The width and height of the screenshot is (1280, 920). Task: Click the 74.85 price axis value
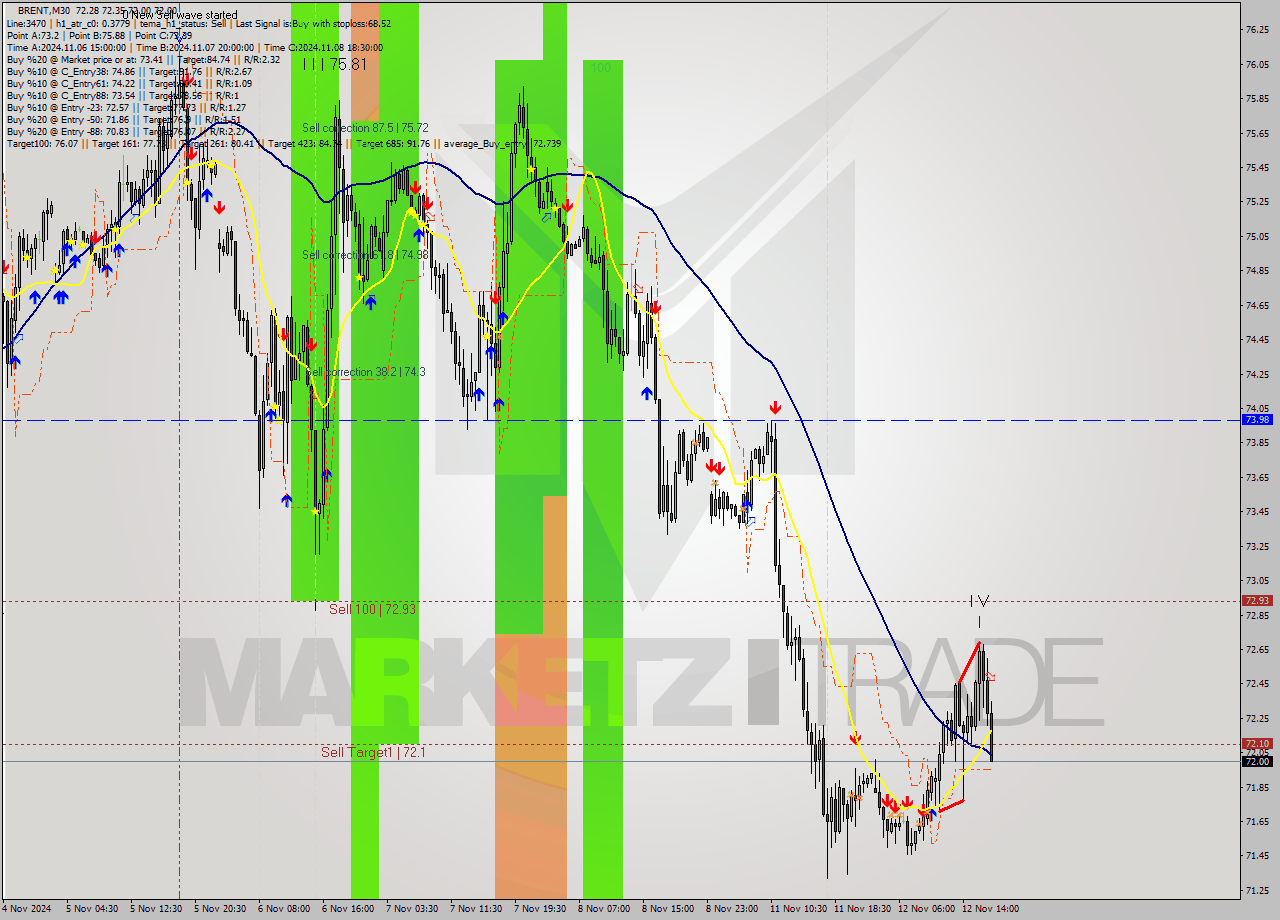click(1257, 271)
